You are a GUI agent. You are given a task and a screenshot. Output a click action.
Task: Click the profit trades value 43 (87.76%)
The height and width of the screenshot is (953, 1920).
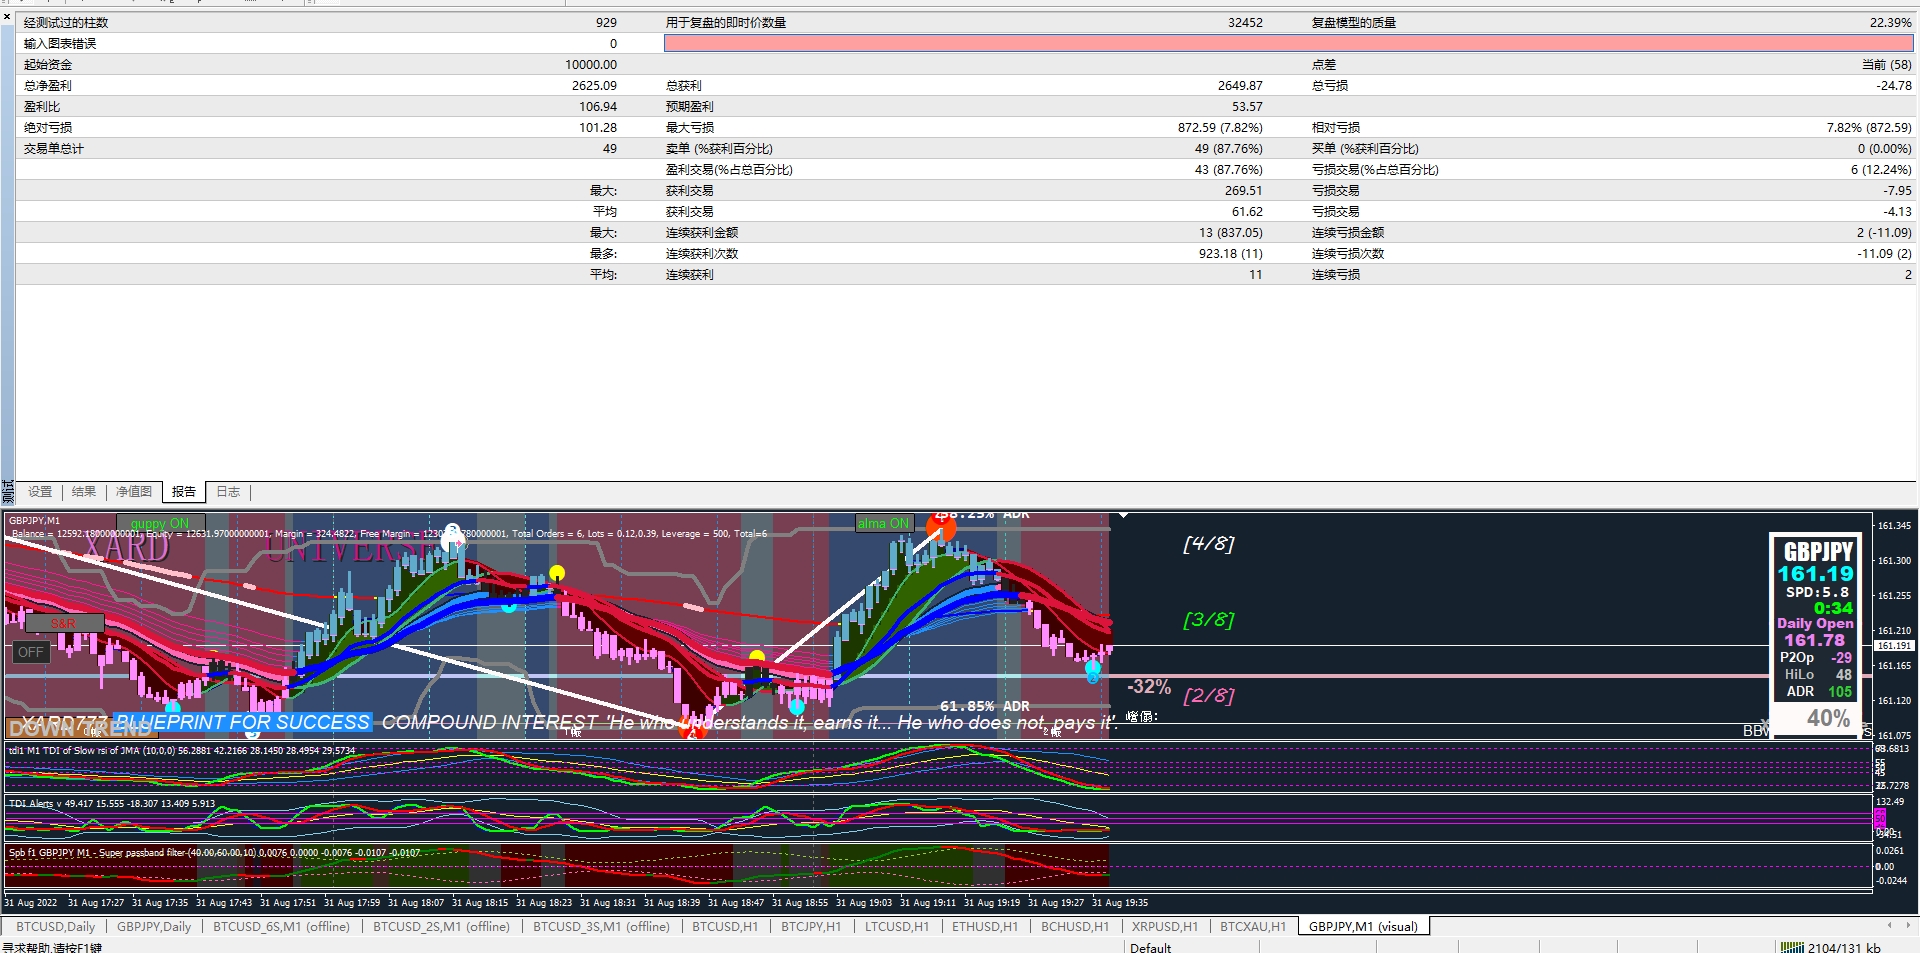(1229, 169)
